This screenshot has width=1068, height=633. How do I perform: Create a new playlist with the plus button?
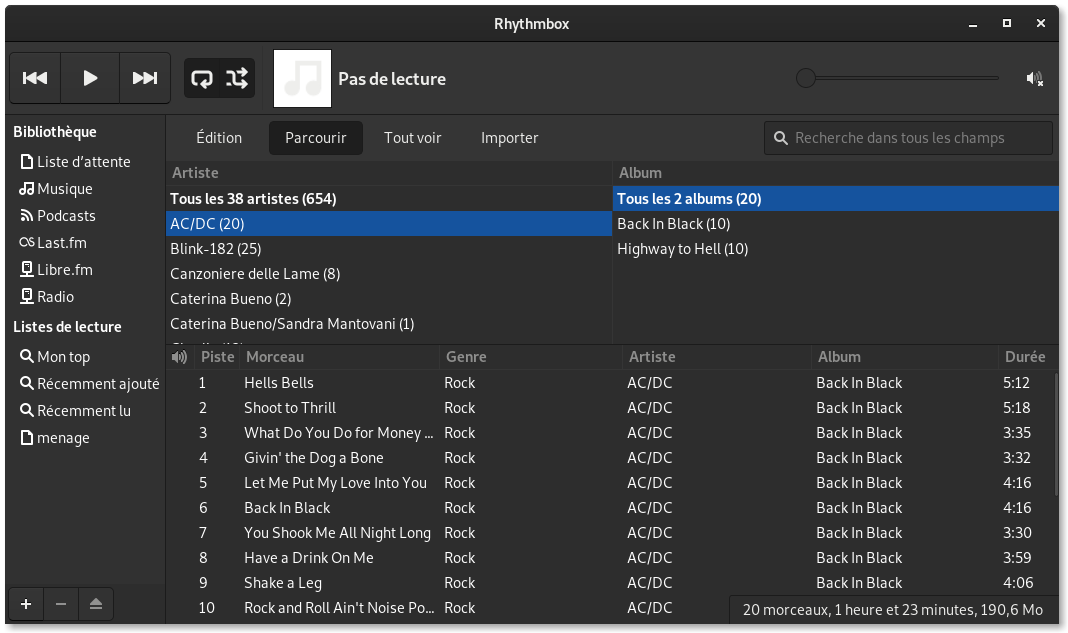25,604
